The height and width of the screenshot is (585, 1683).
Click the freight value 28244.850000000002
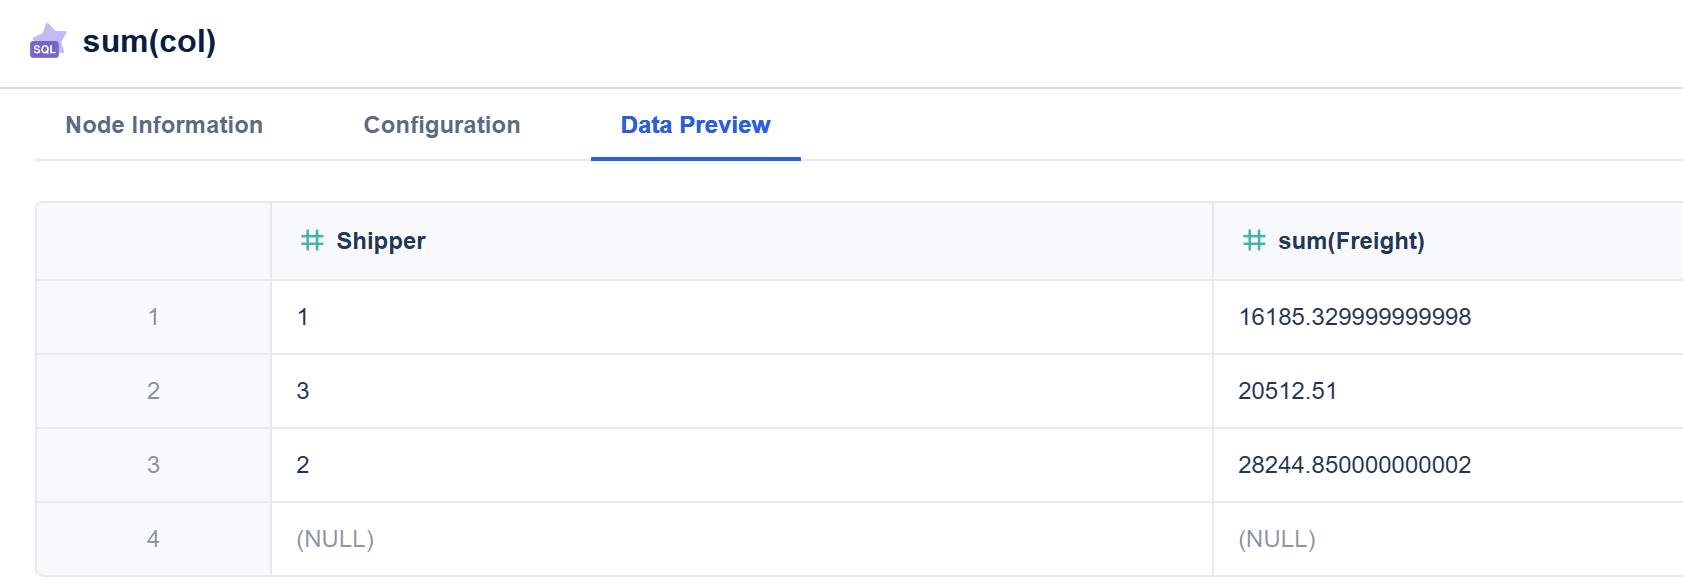coord(1354,465)
